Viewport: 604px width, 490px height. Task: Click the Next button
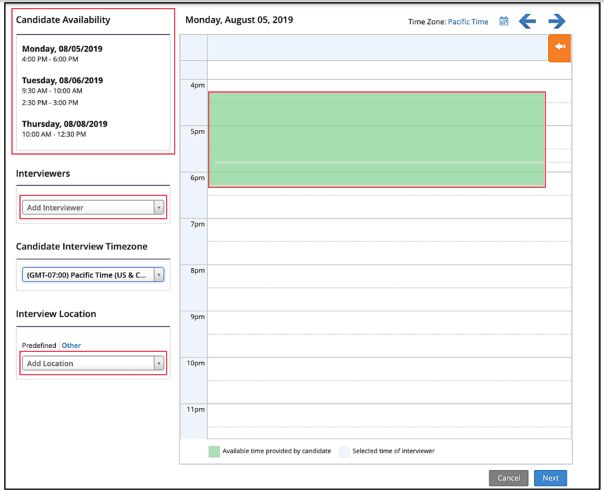pyautogui.click(x=550, y=478)
